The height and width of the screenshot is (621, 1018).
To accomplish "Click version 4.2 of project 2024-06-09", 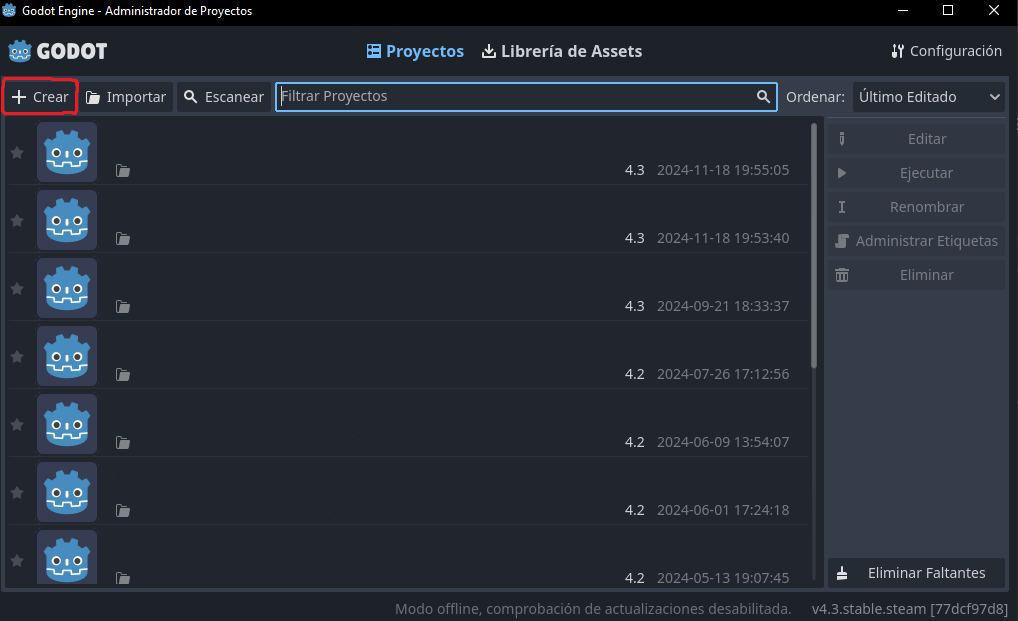I will [x=634, y=443].
